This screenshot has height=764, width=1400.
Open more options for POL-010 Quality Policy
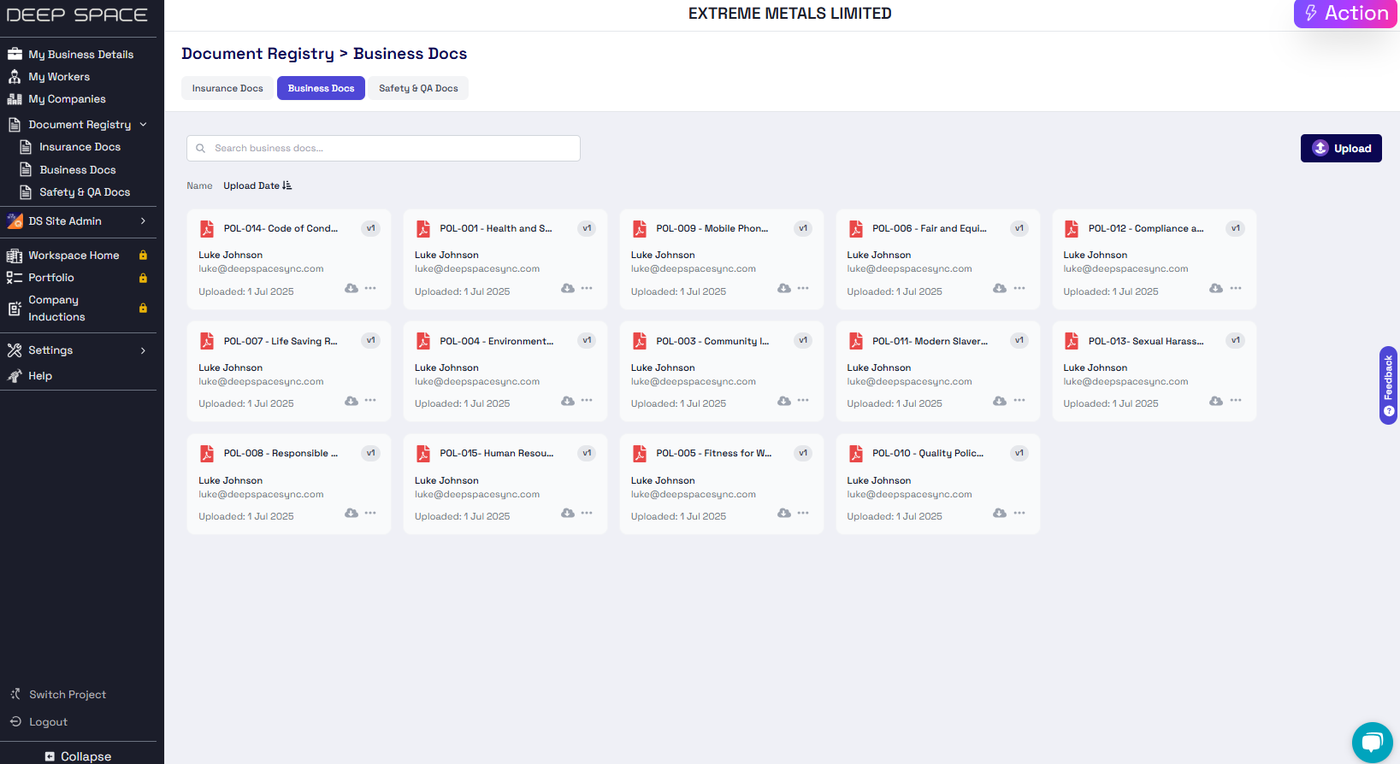[1019, 513]
